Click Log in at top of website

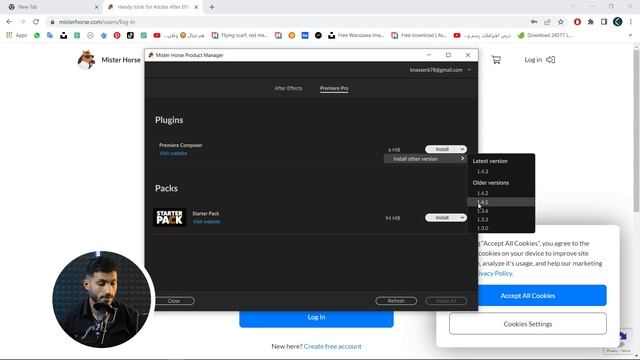[x=539, y=60]
